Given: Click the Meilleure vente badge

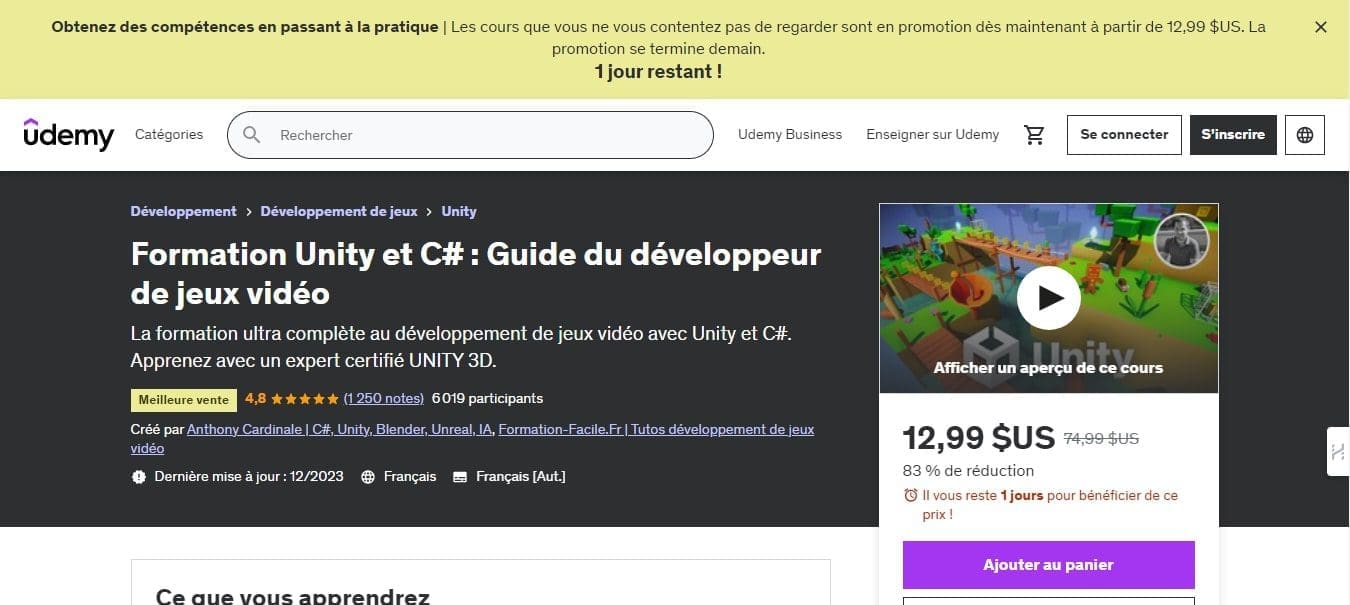Looking at the screenshot, I should click(184, 400).
